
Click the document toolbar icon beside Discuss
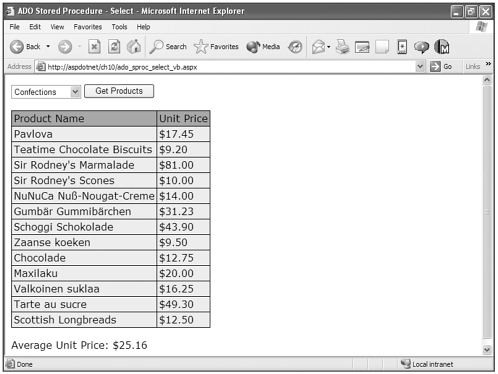coord(402,47)
